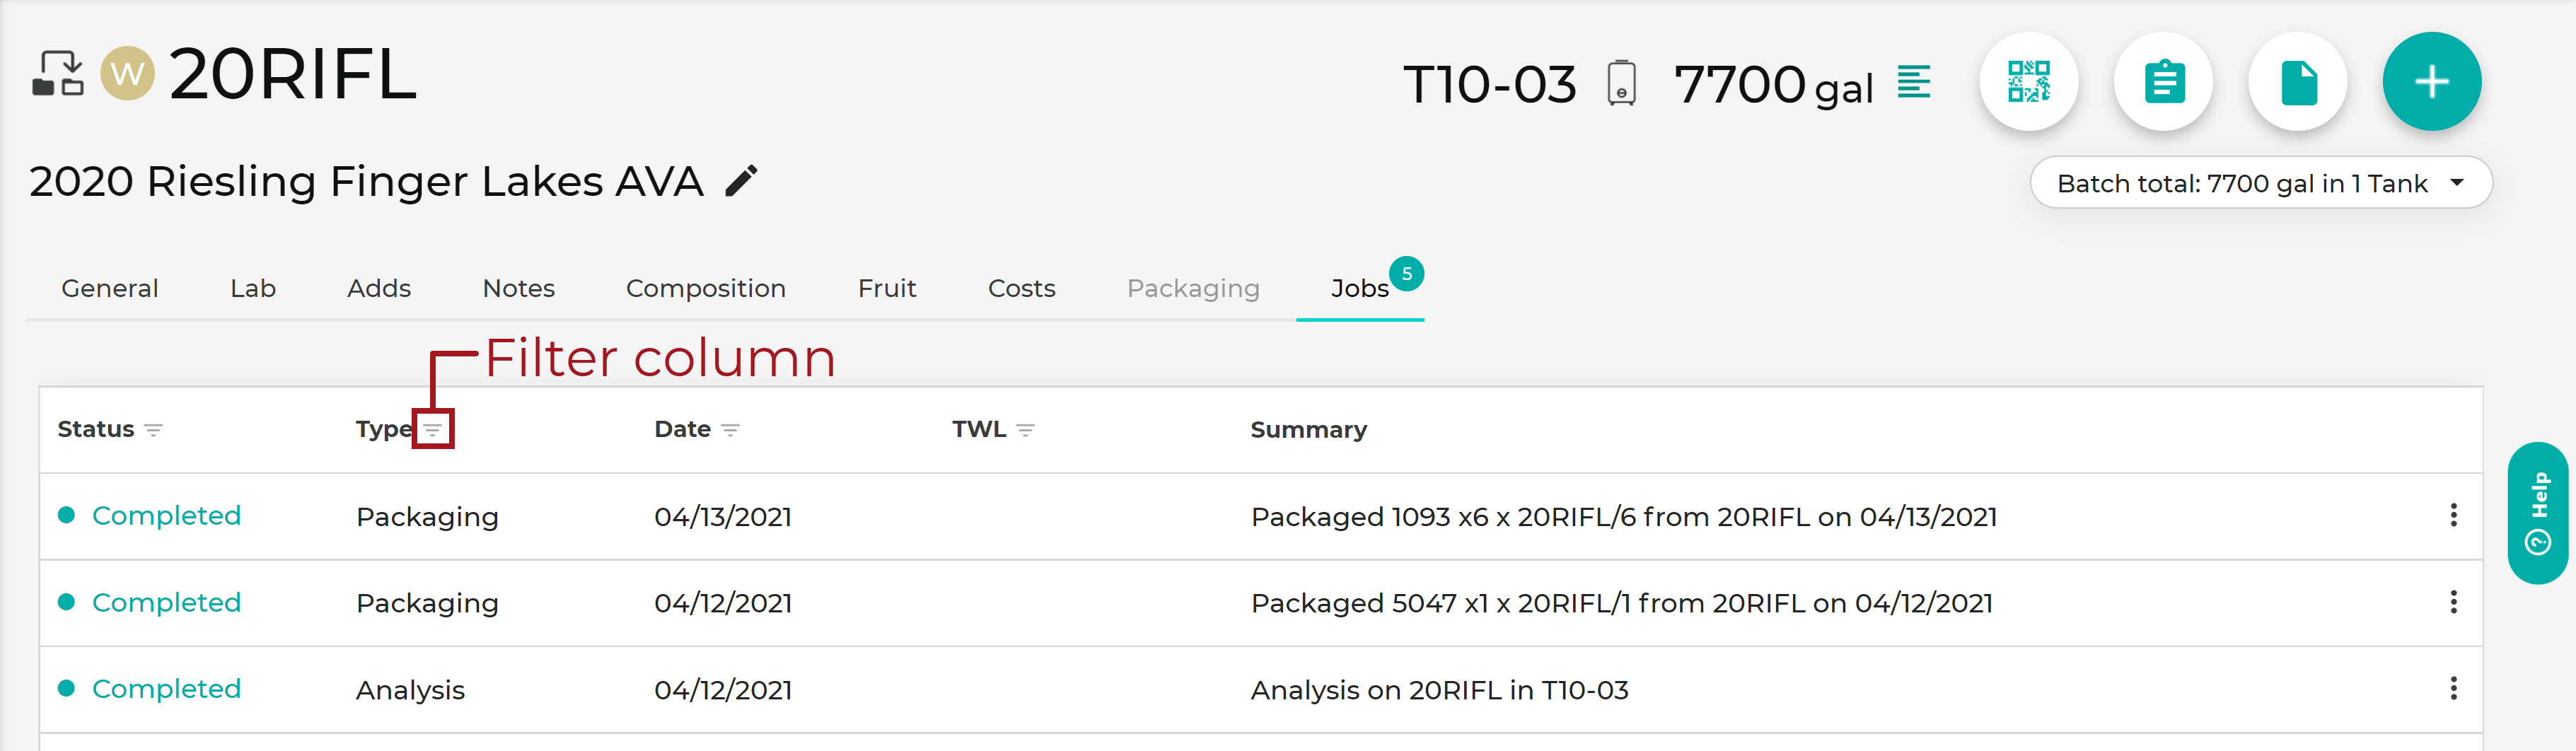Screen dimensions: 2576x751
Task: Open volume details lines icon near 7700 gal
Action: pos(1914,82)
